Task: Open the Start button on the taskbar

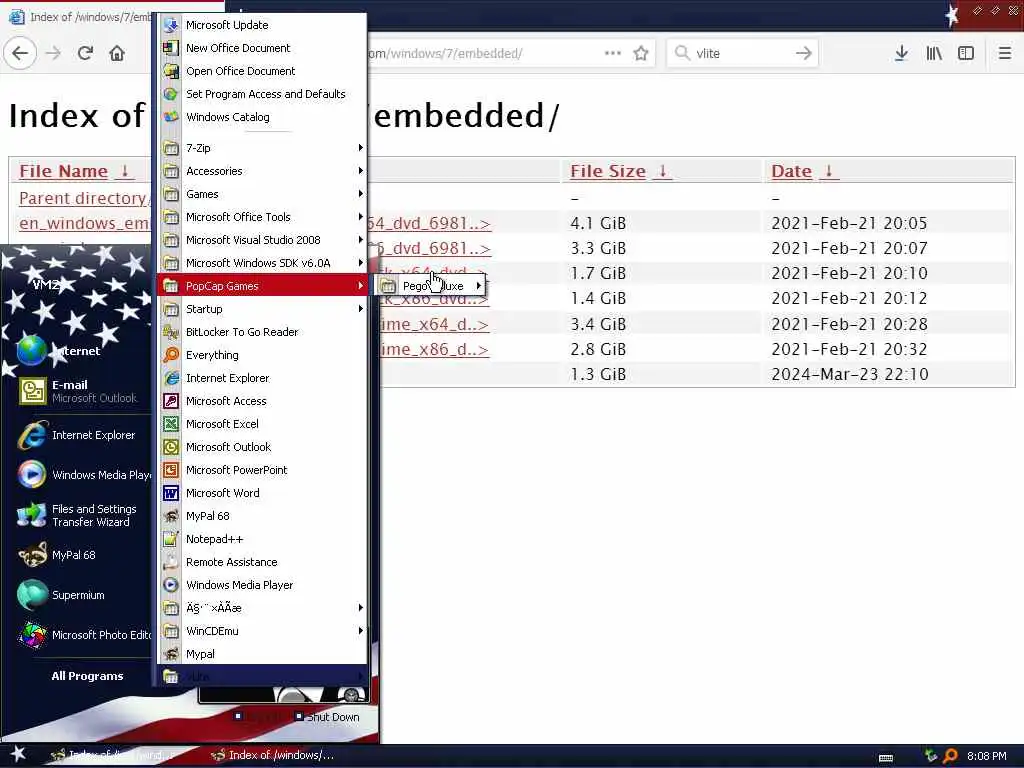Action: (x=18, y=755)
